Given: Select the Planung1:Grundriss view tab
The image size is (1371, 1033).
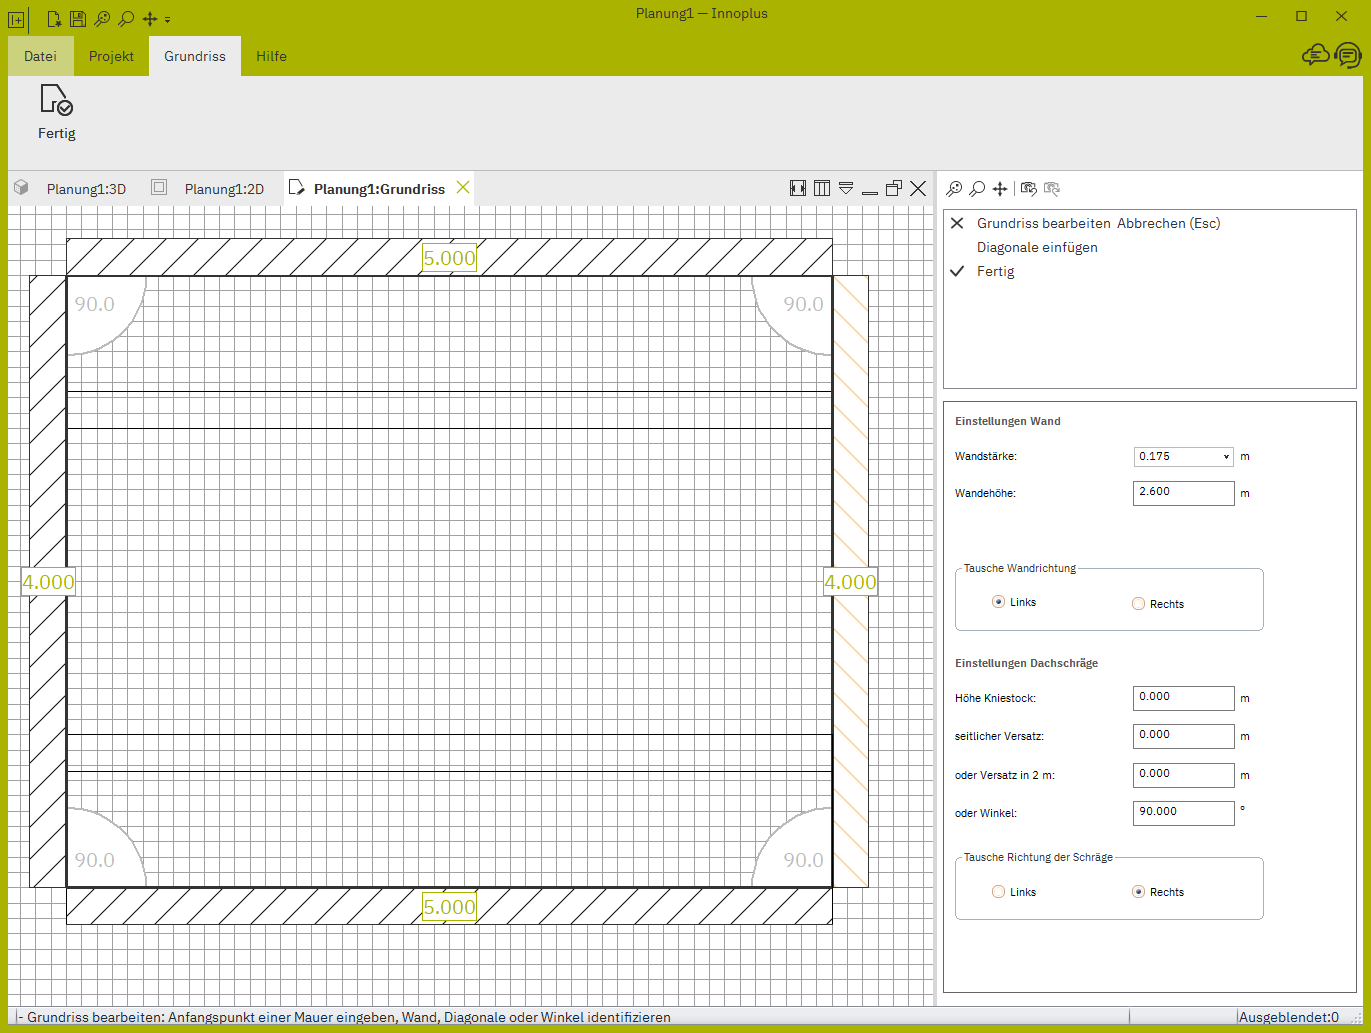Looking at the screenshot, I should tap(379, 189).
